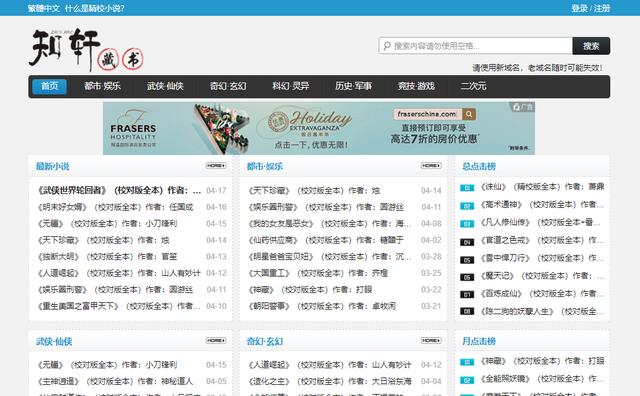Open 《无疆》 dated 04-15 in 最新小说
Image resolution: width=640 pixels, height=396 pixels.
[x=107, y=224]
